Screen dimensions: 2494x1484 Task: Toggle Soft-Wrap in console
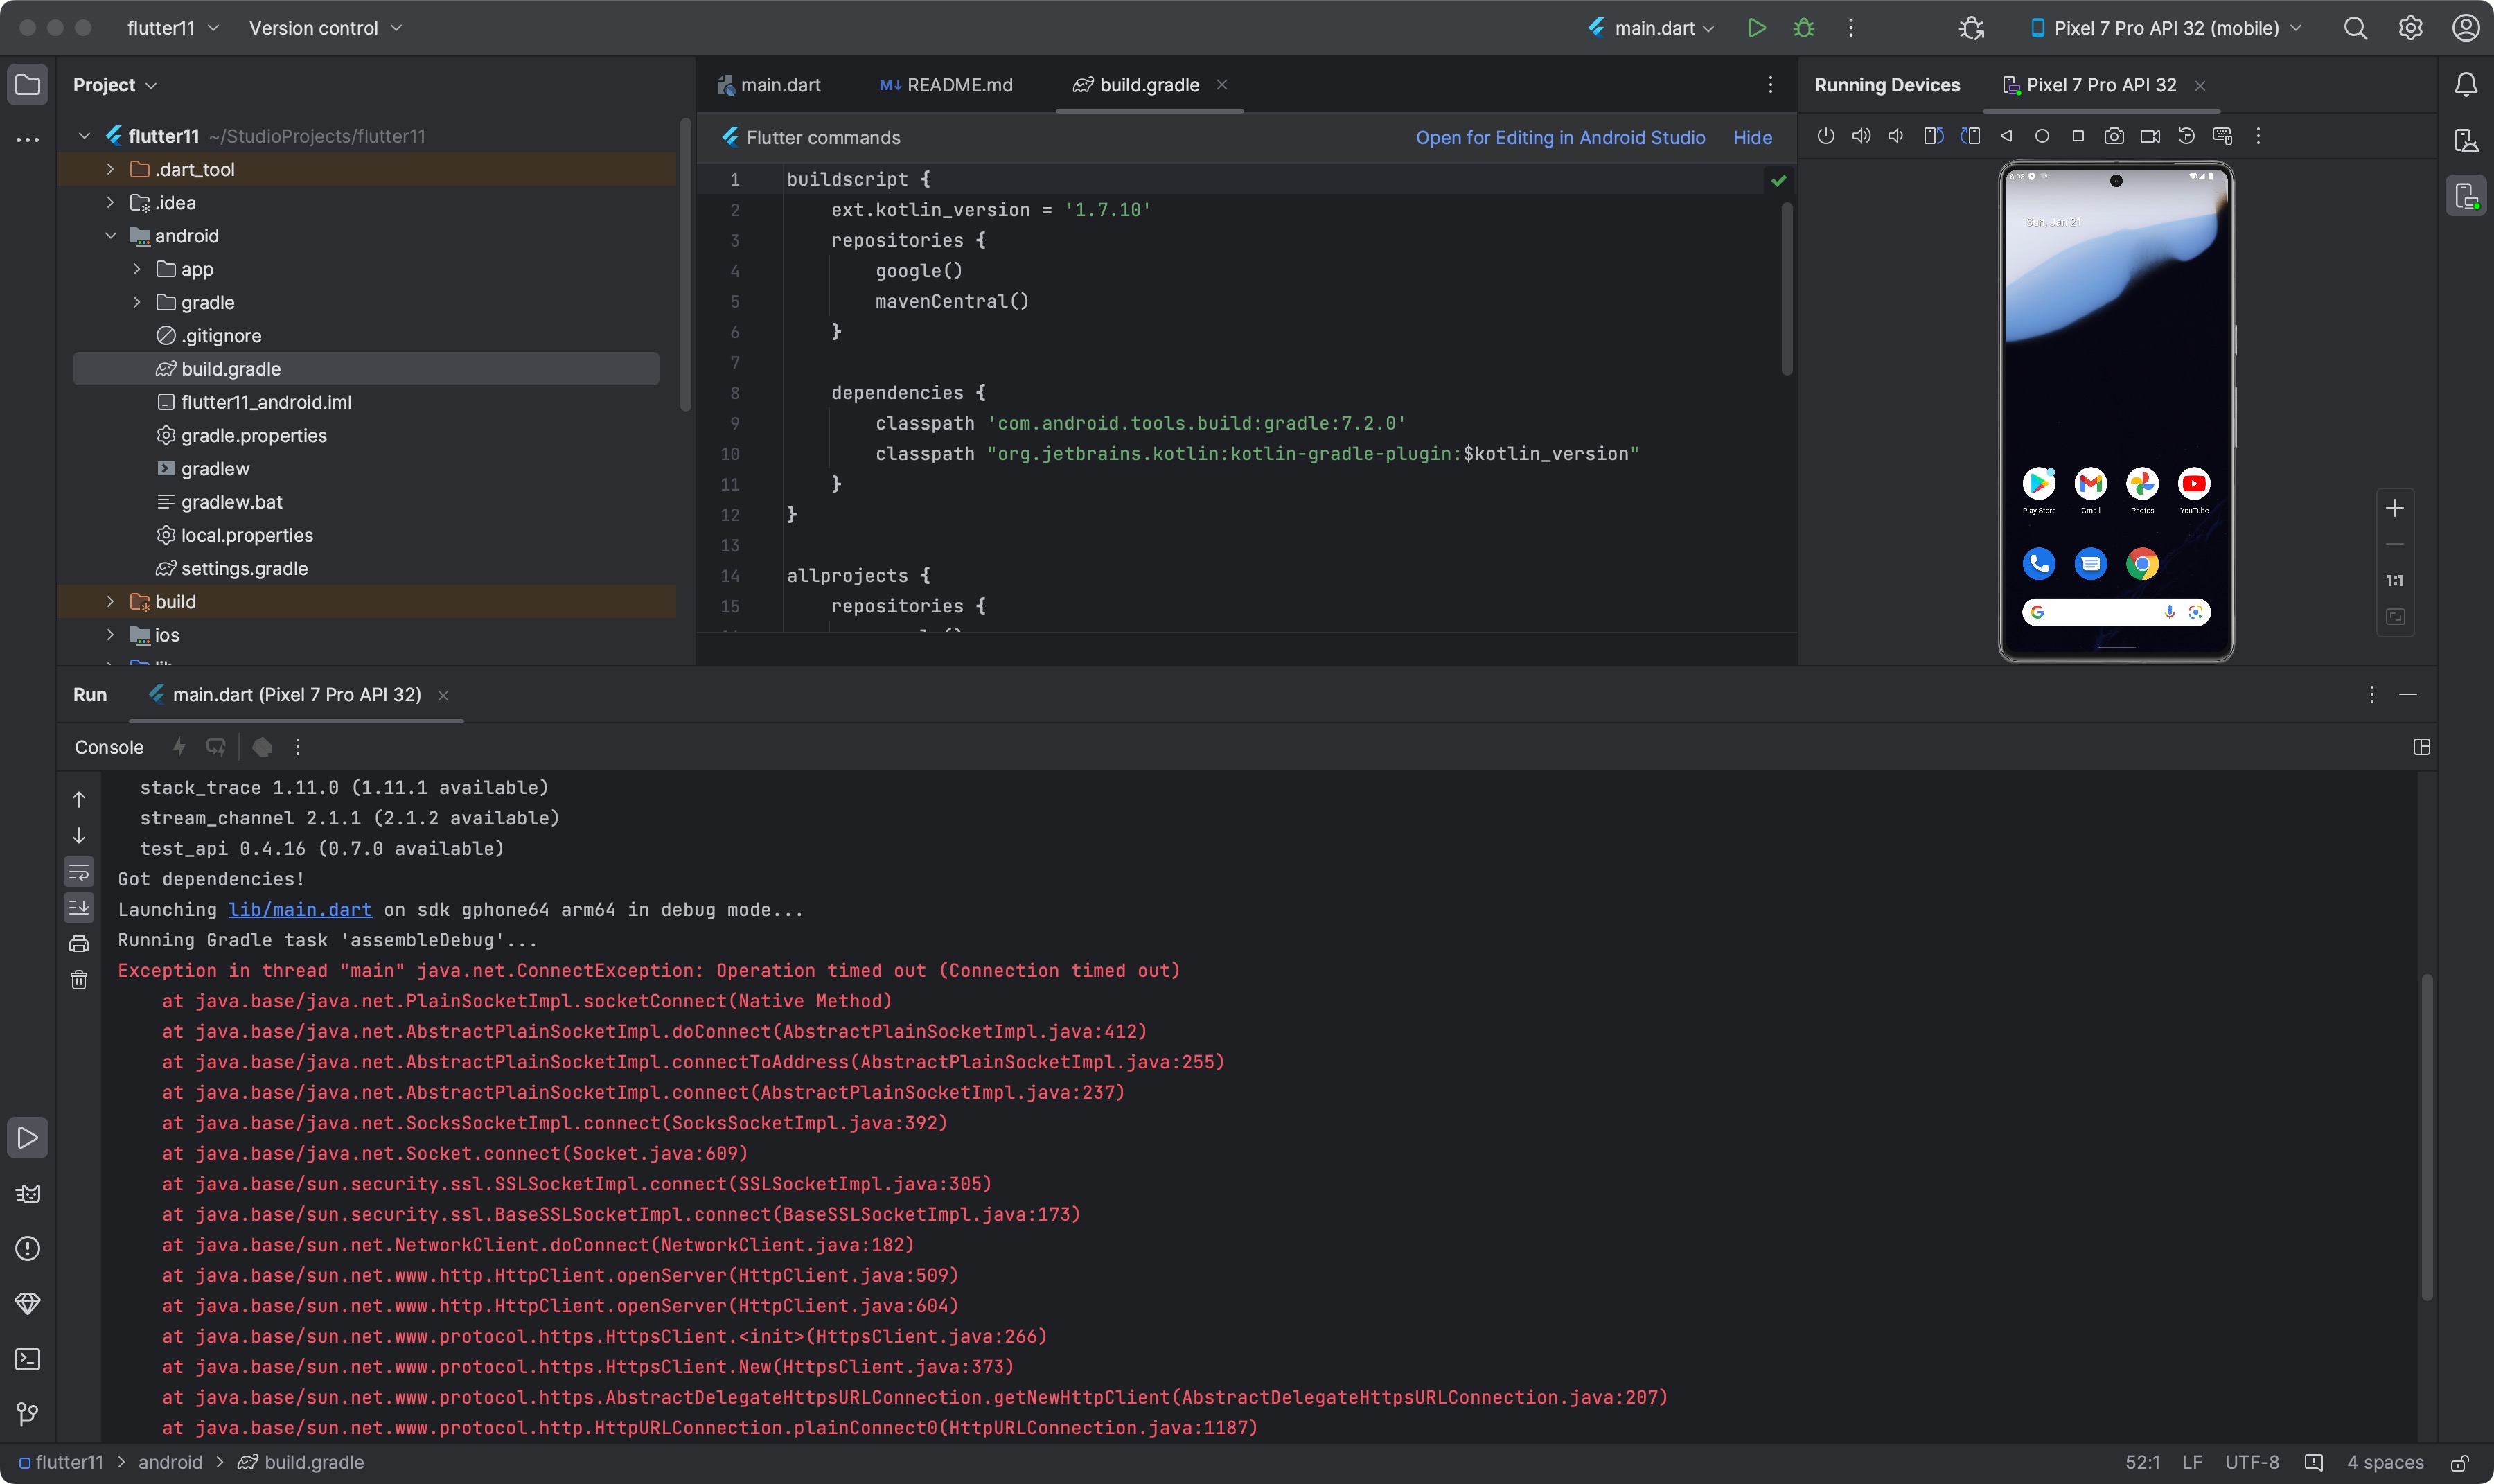point(79,872)
